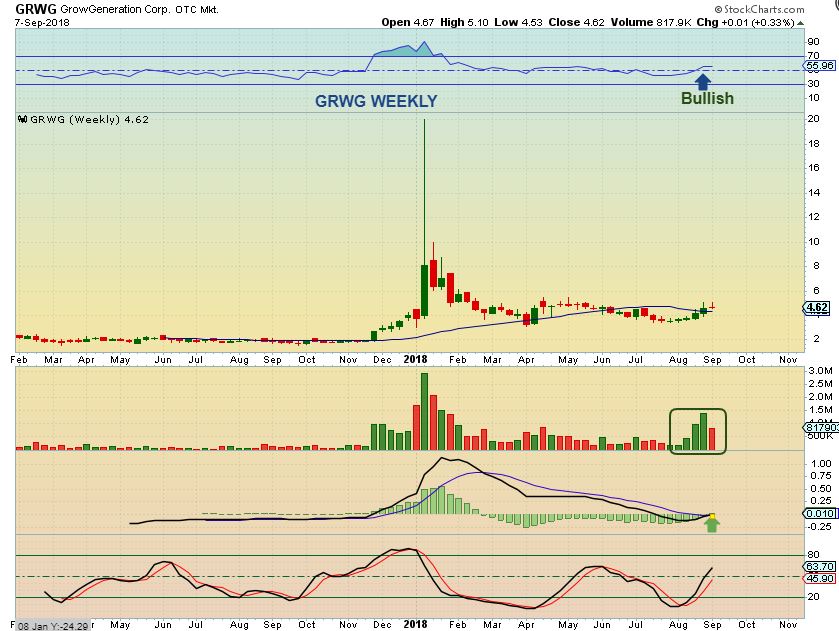Click the 45.90 stochastic value tag
This screenshot has height=631, width=839.
point(820,579)
